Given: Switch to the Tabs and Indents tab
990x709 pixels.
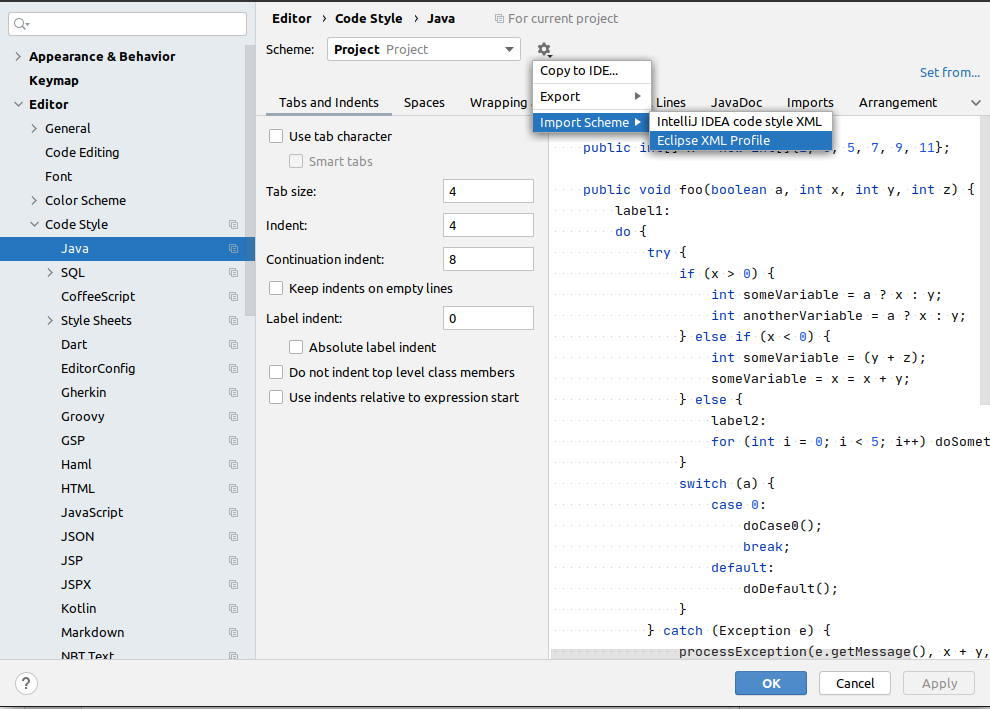Looking at the screenshot, I should tap(329, 103).
